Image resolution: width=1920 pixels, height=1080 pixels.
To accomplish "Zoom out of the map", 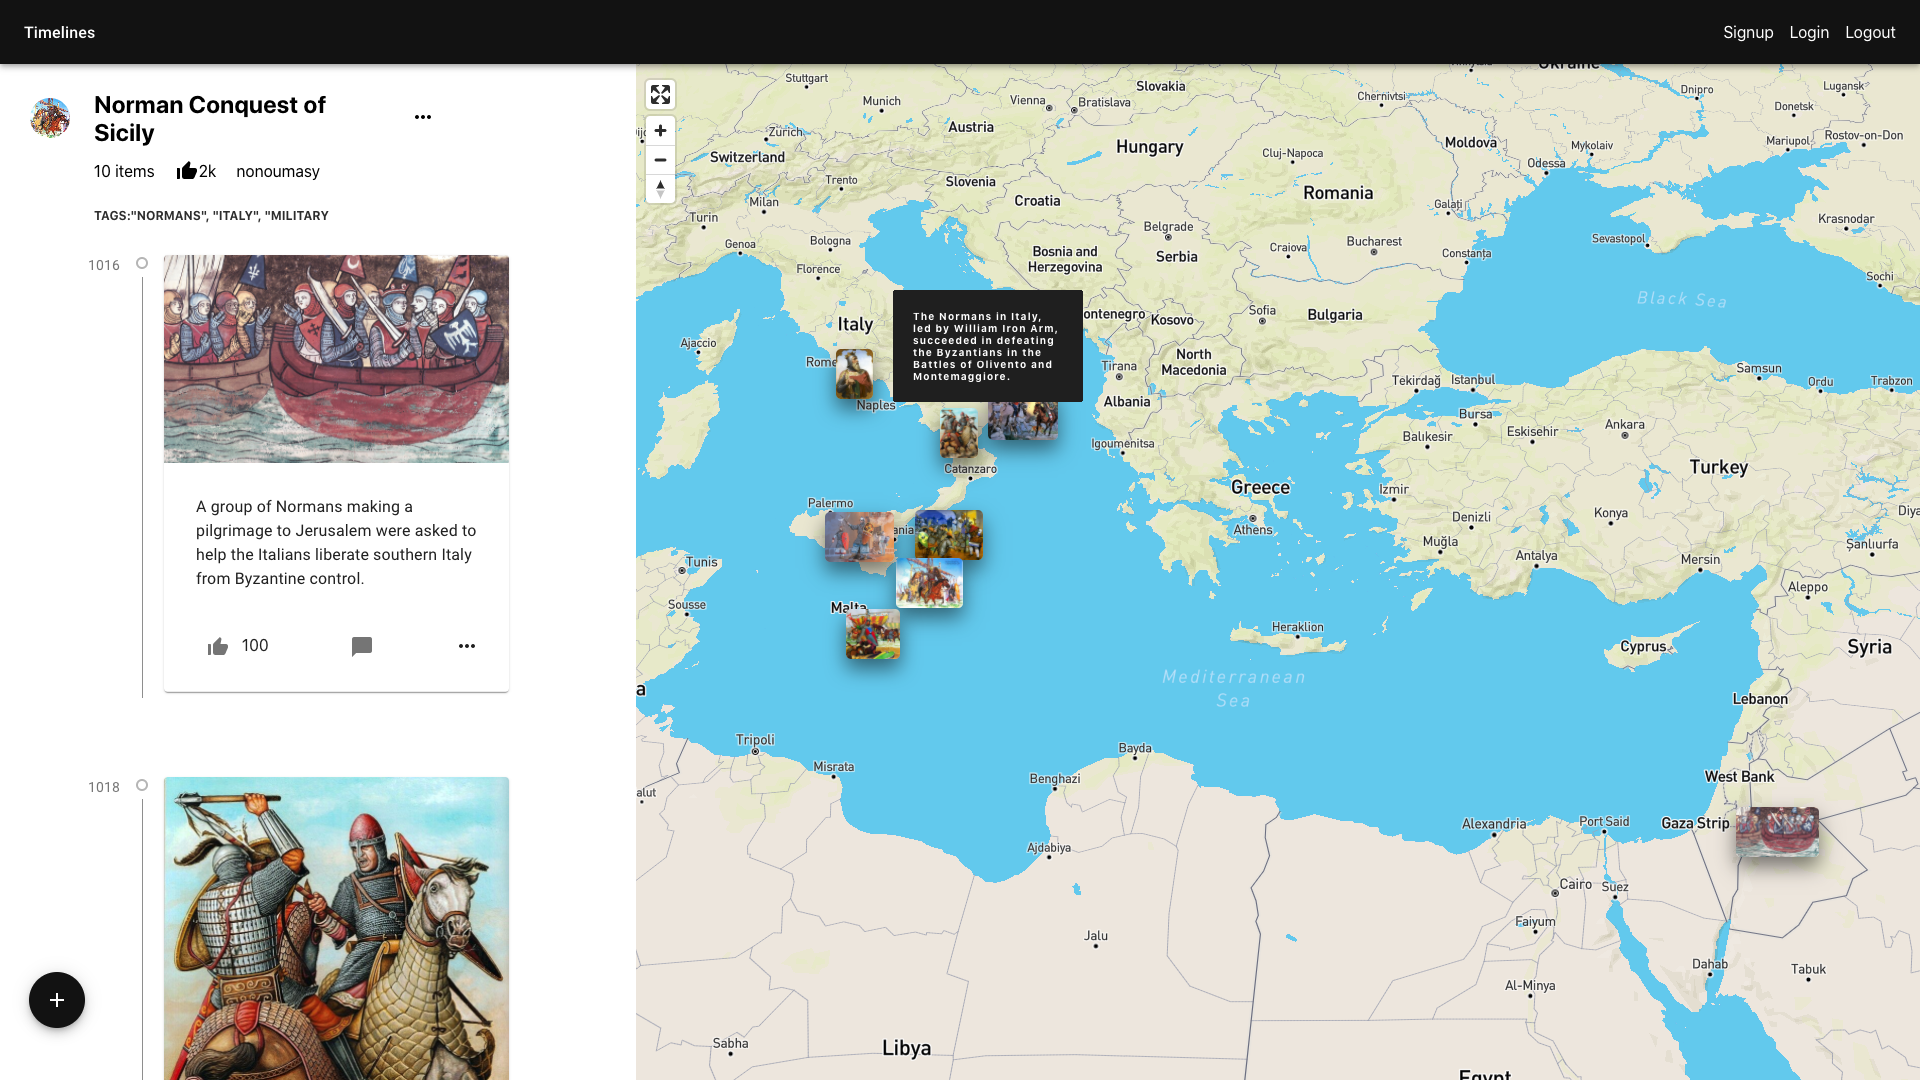I will [660, 160].
